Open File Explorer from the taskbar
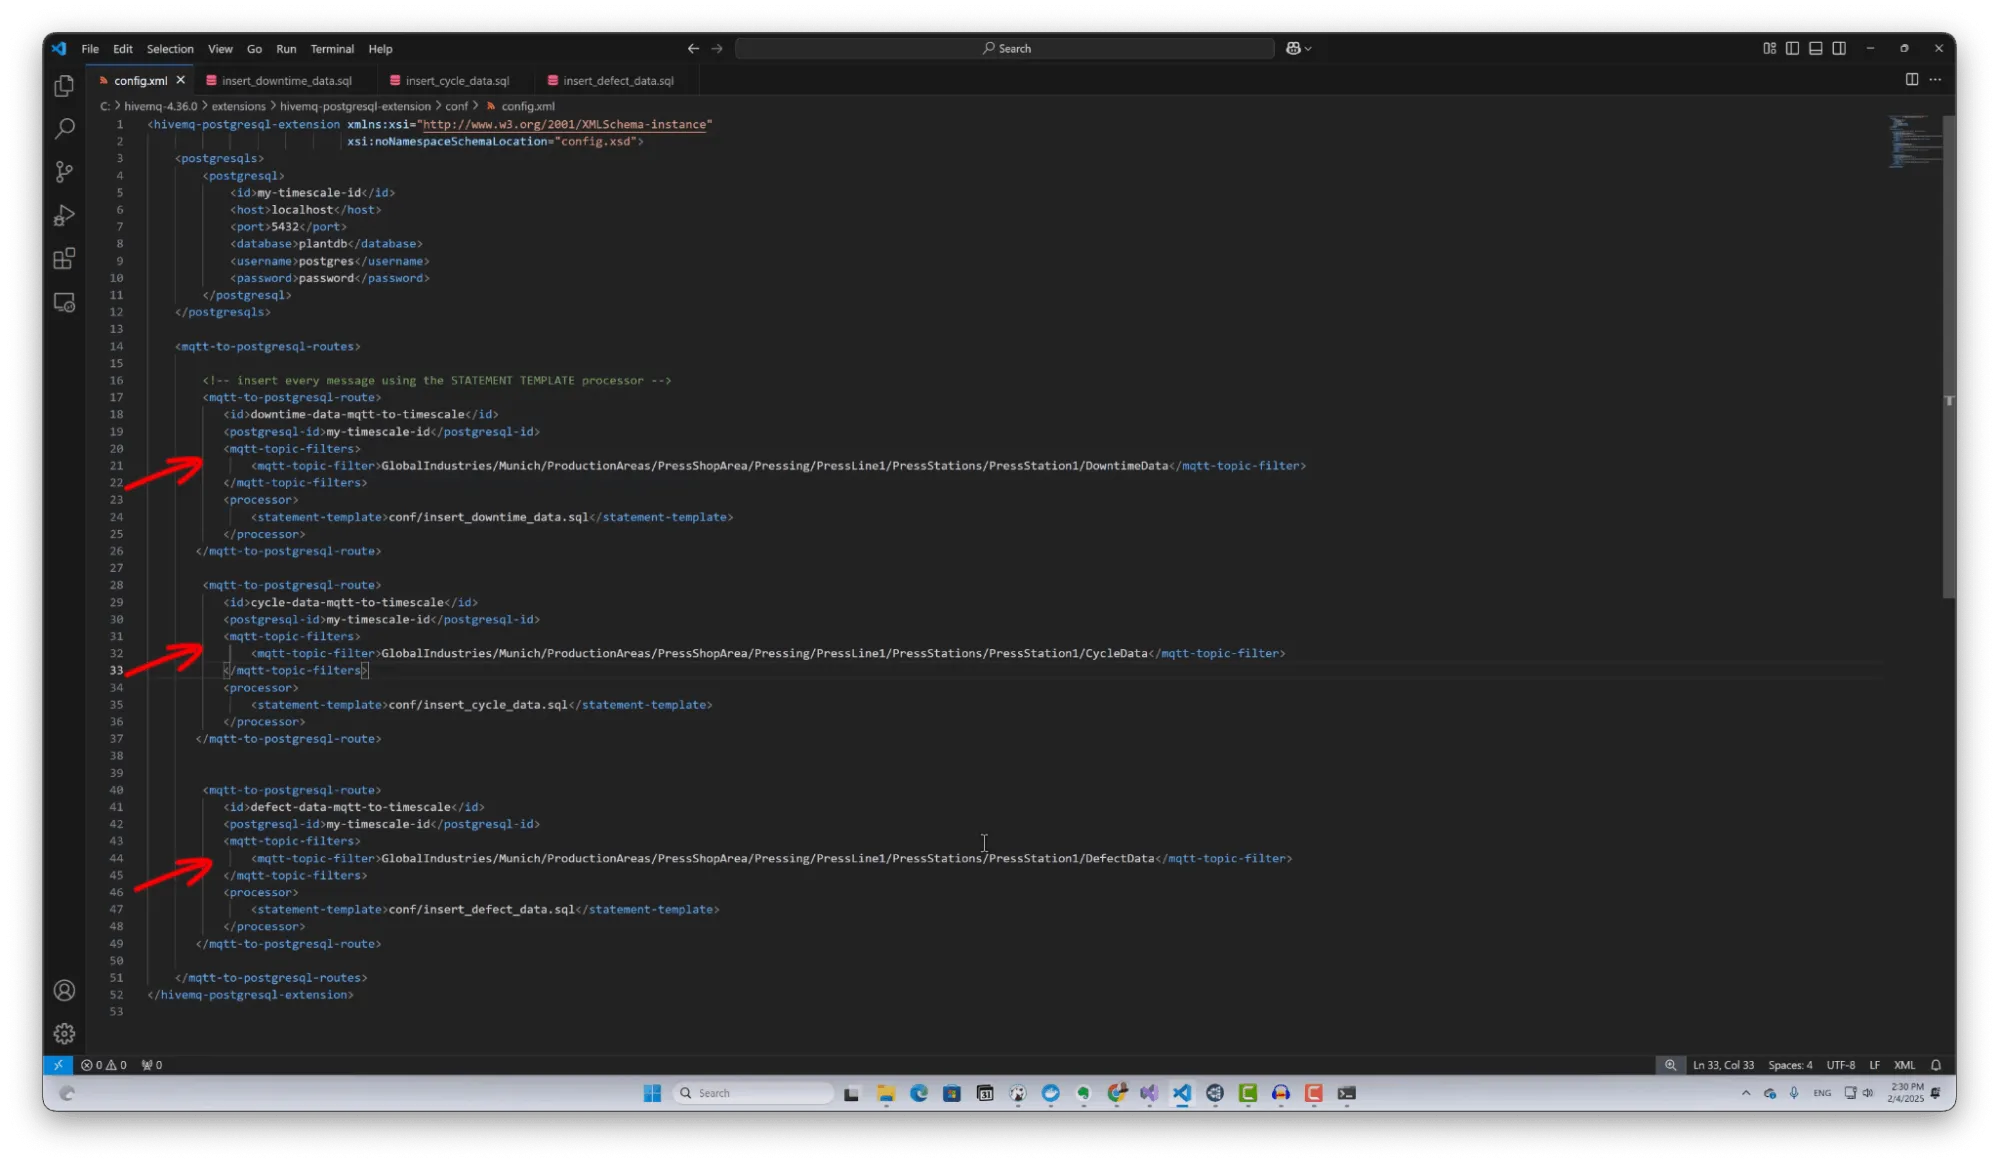The height and width of the screenshot is (1165, 1999). (886, 1093)
